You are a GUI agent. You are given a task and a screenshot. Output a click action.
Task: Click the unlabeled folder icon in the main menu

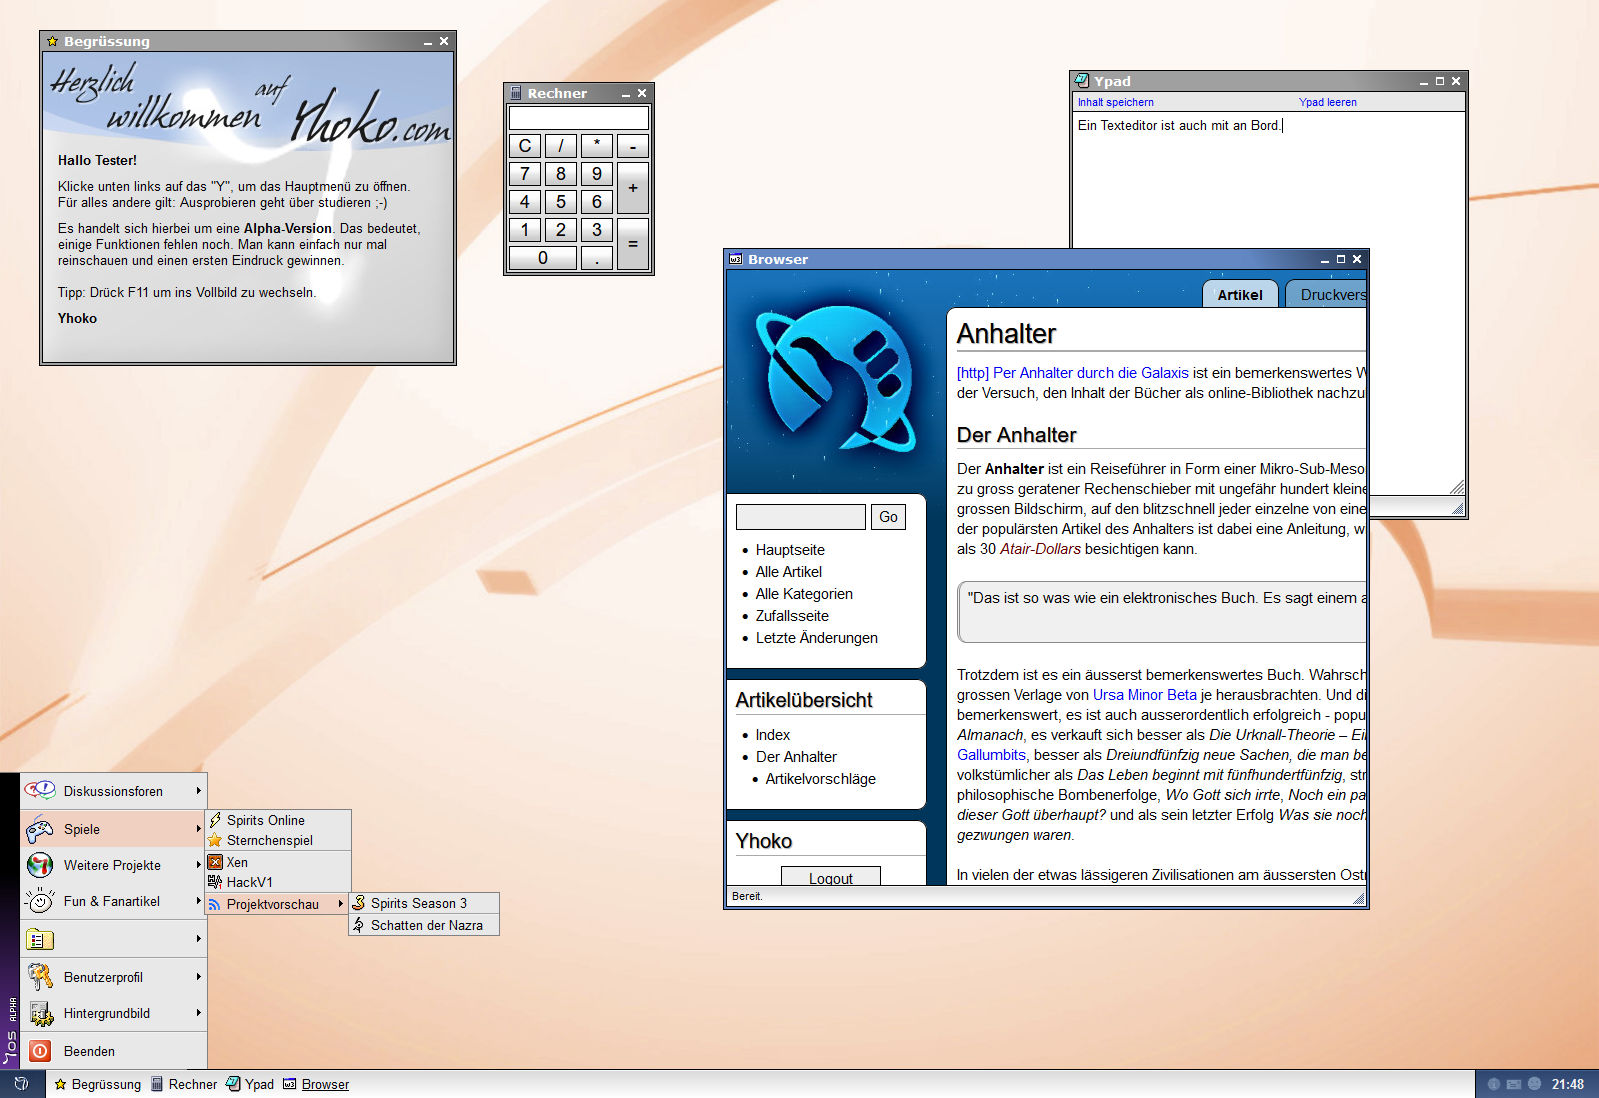[x=40, y=939]
